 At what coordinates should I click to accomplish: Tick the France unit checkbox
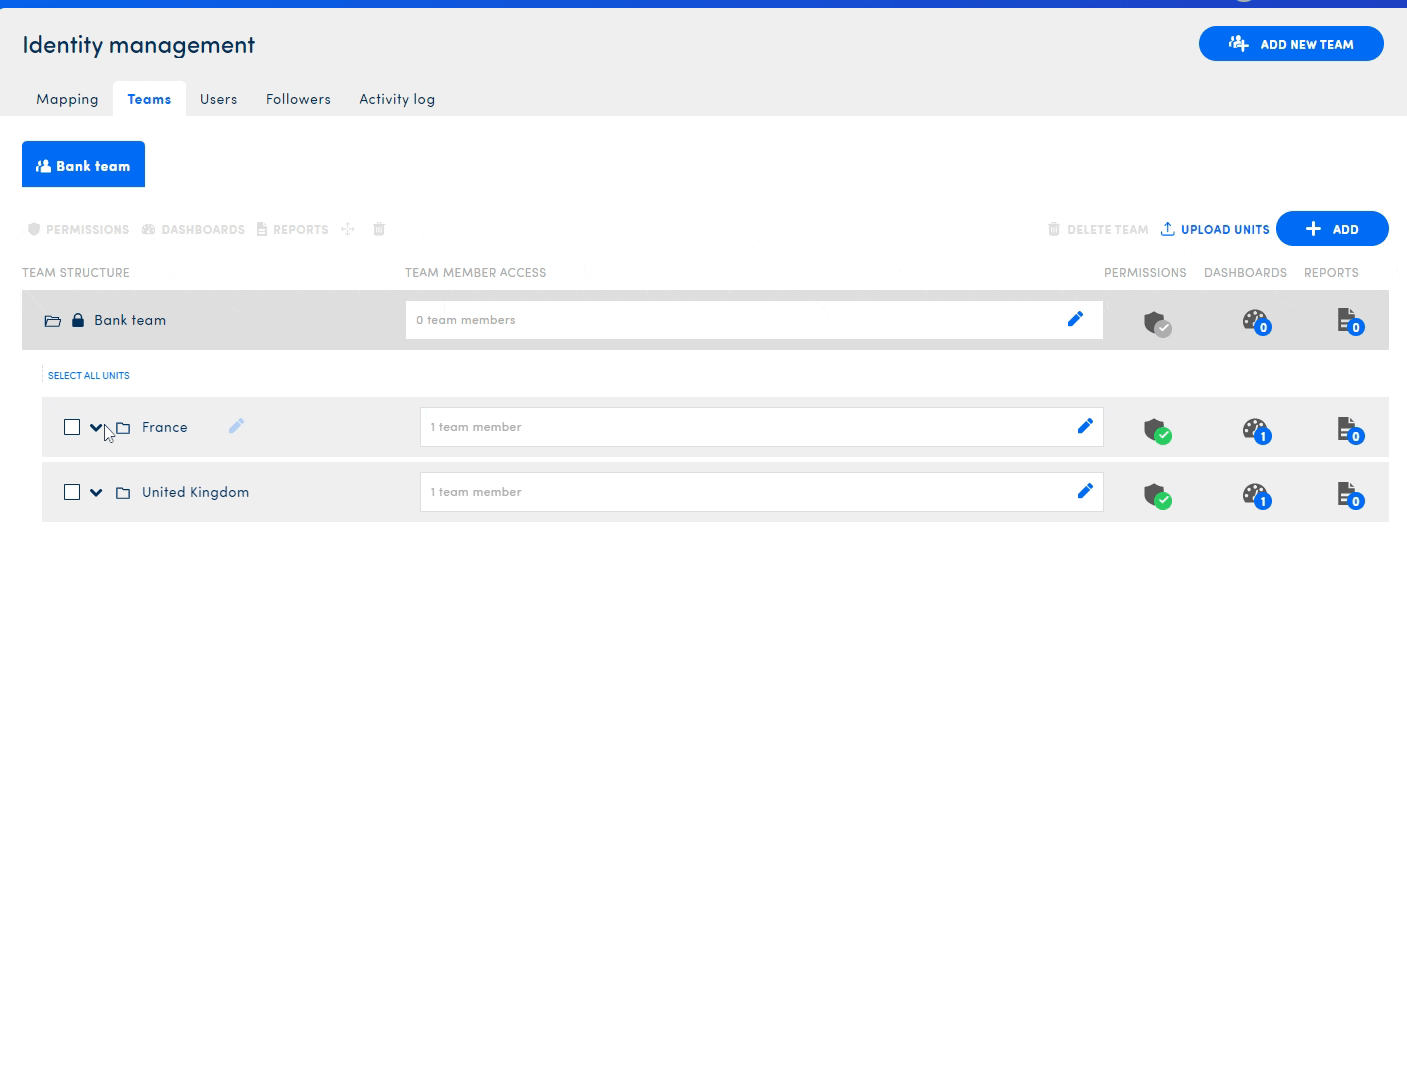click(72, 427)
